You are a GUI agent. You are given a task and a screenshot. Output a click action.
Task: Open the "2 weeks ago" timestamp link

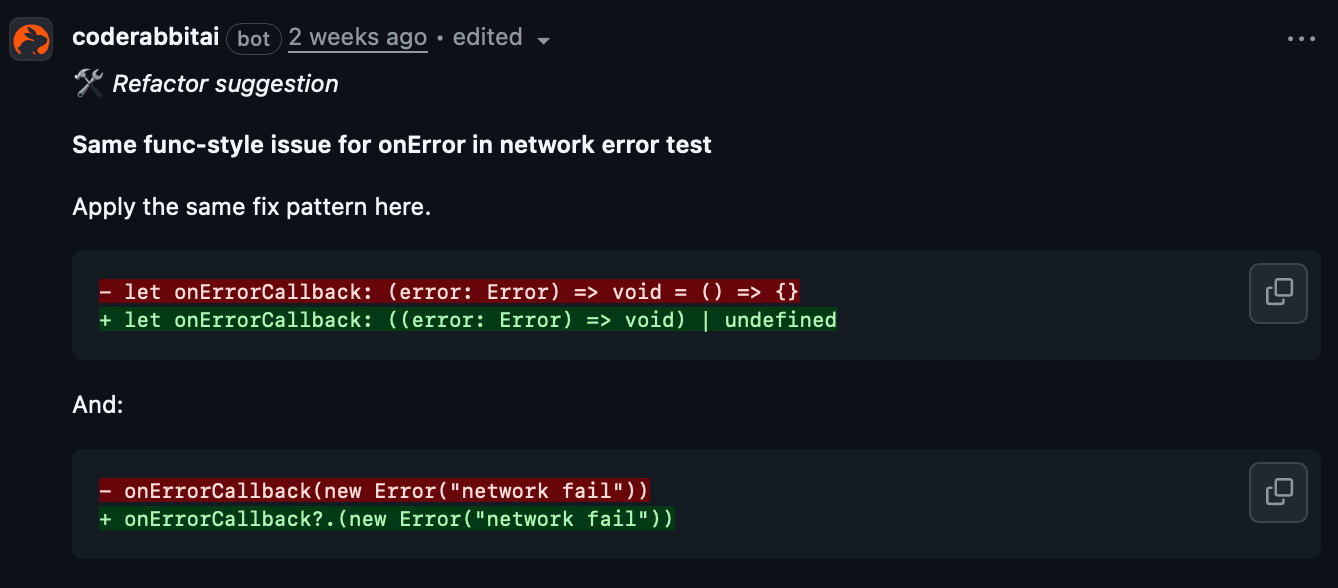(x=358, y=38)
